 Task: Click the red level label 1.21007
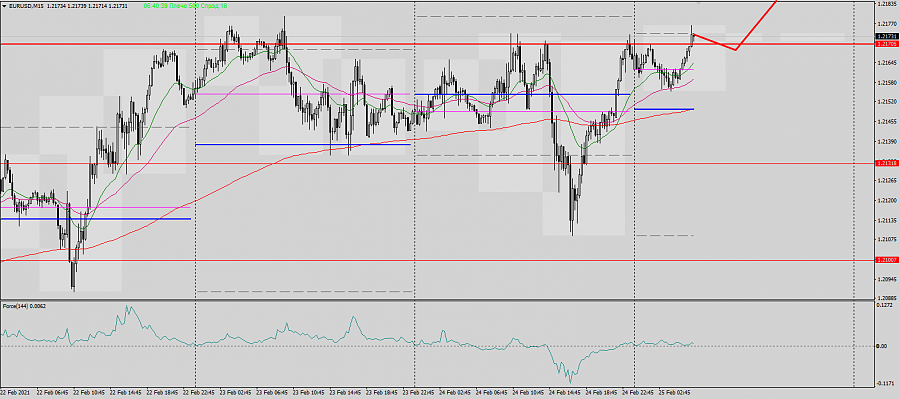tap(887, 261)
